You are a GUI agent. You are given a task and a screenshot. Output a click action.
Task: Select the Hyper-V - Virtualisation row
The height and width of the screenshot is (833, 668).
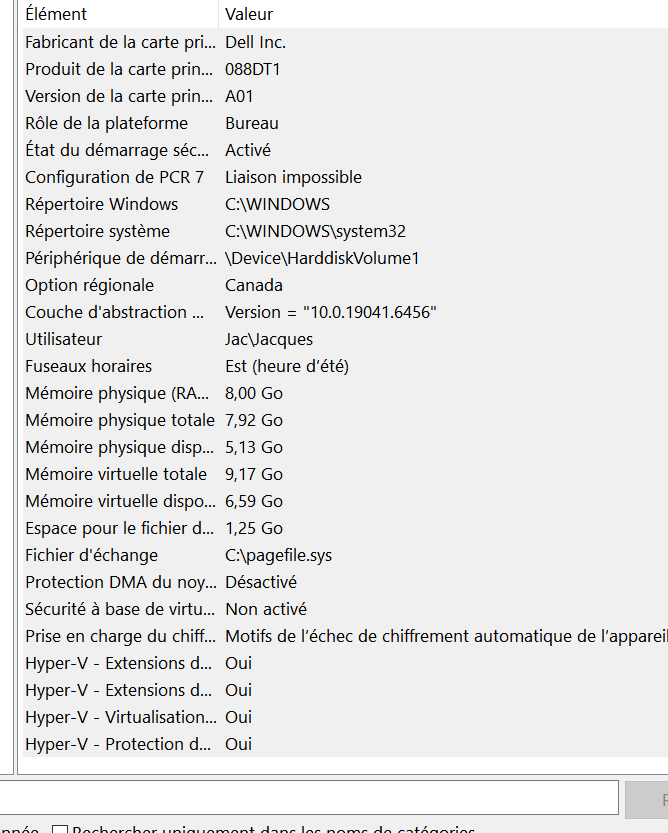point(345,717)
